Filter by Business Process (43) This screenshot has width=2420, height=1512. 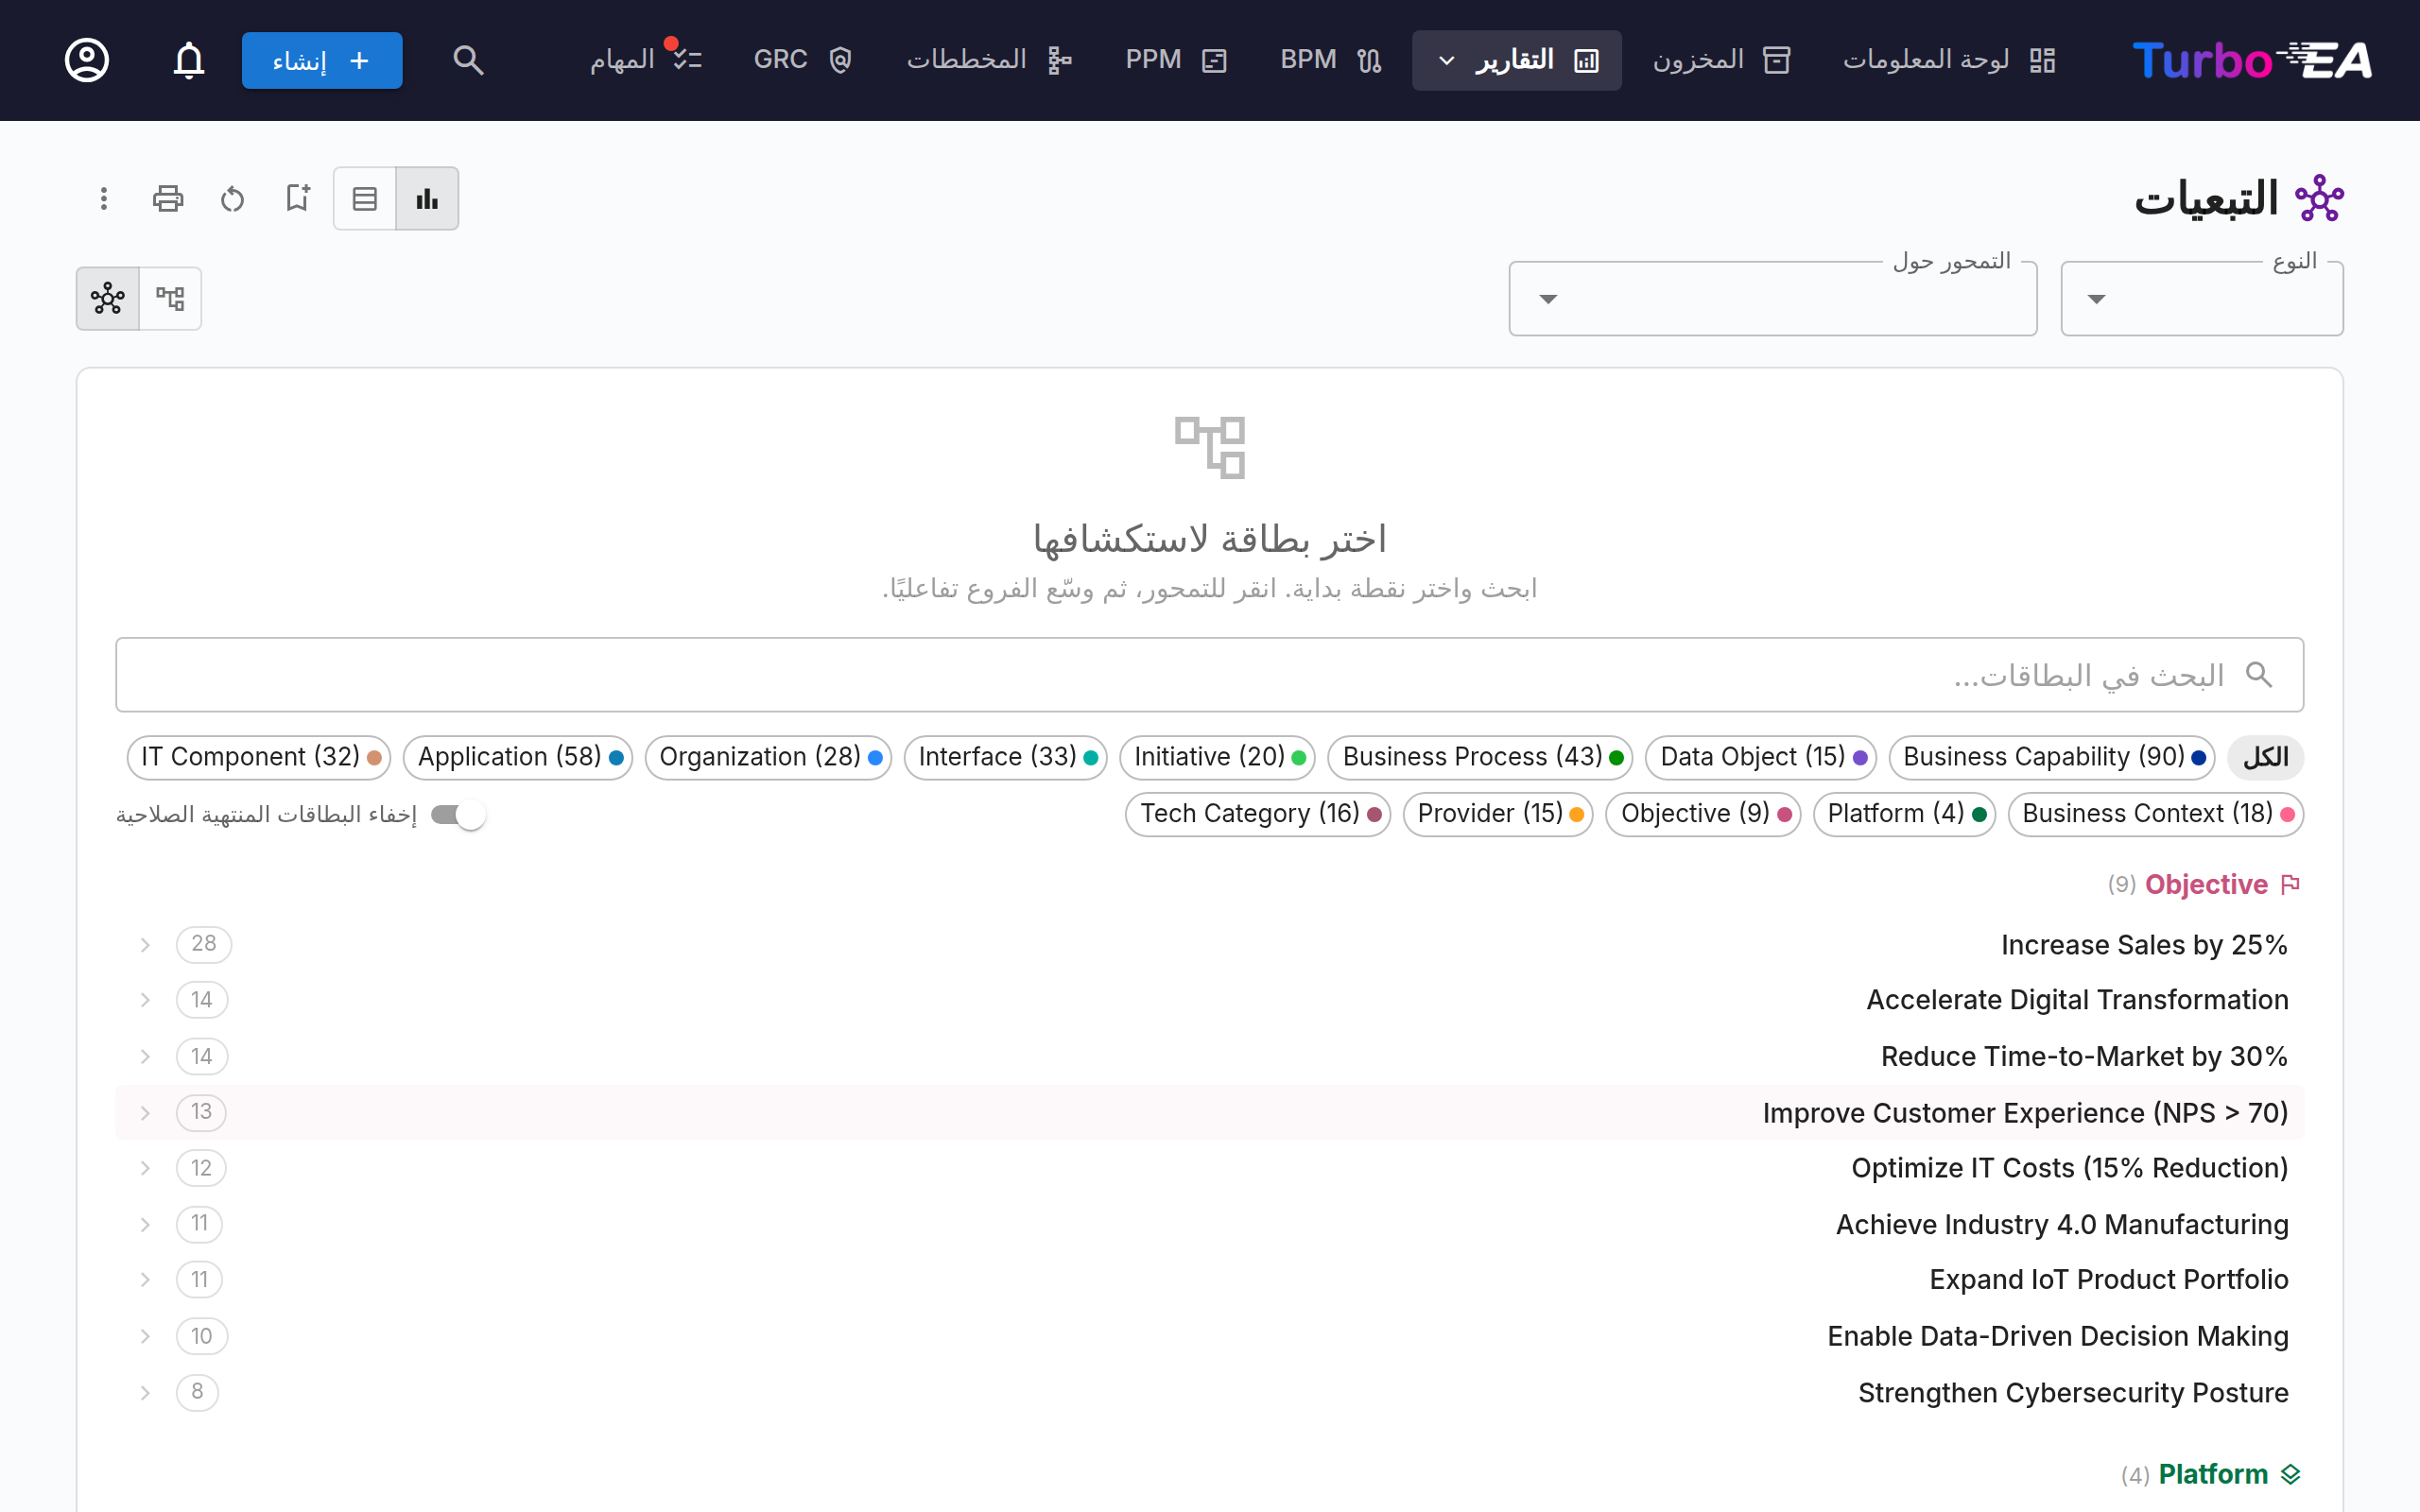click(x=1481, y=757)
